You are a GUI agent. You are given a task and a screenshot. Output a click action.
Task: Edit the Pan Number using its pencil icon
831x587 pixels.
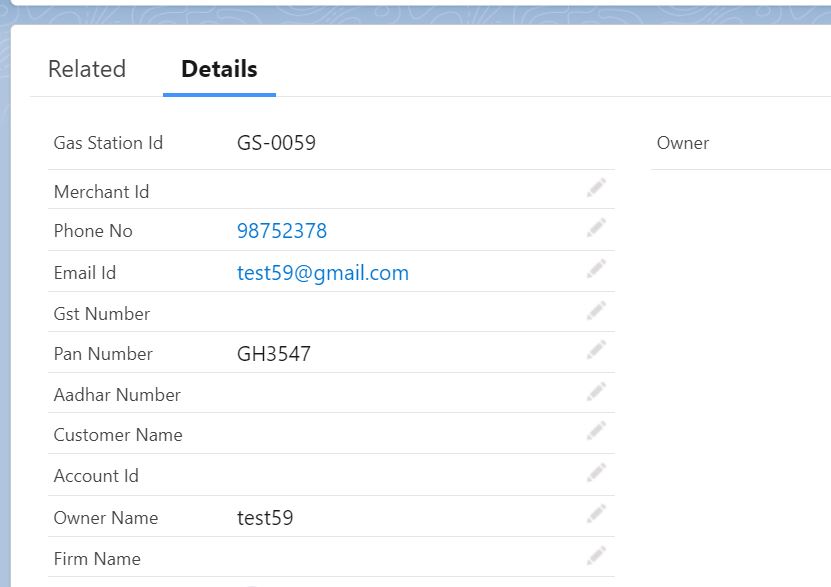point(596,350)
